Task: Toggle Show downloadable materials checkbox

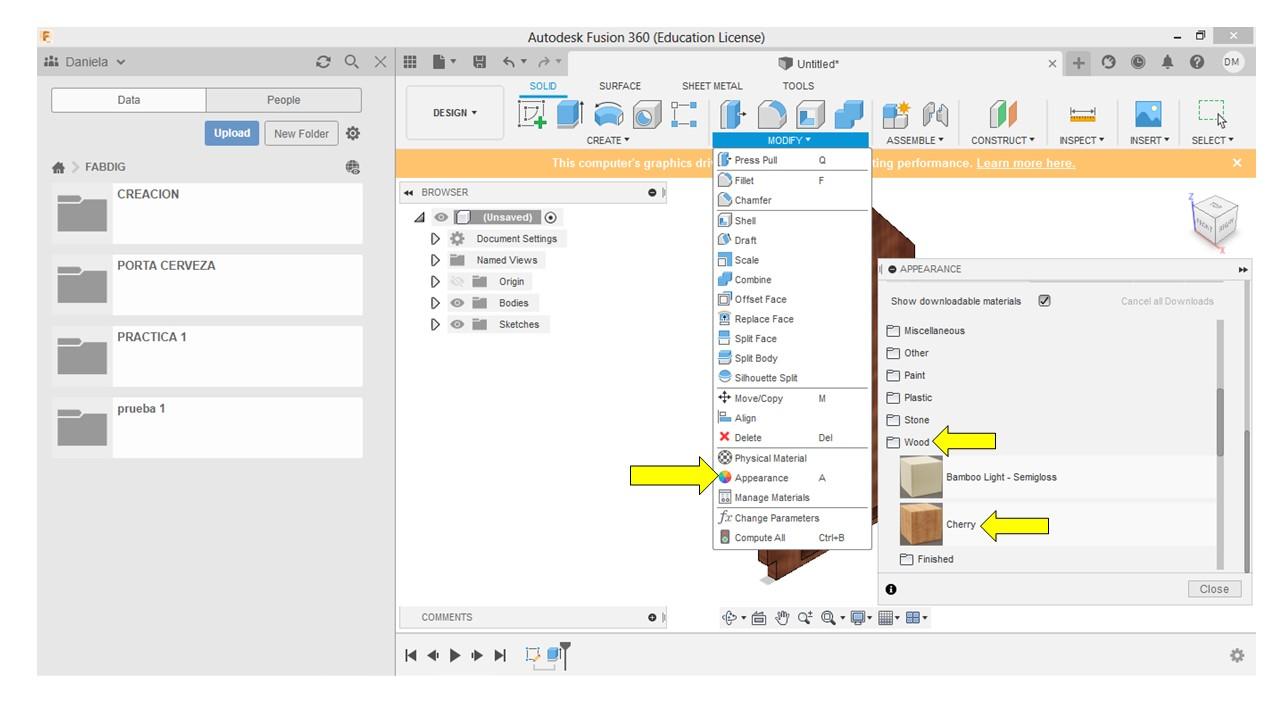Action: [1045, 301]
